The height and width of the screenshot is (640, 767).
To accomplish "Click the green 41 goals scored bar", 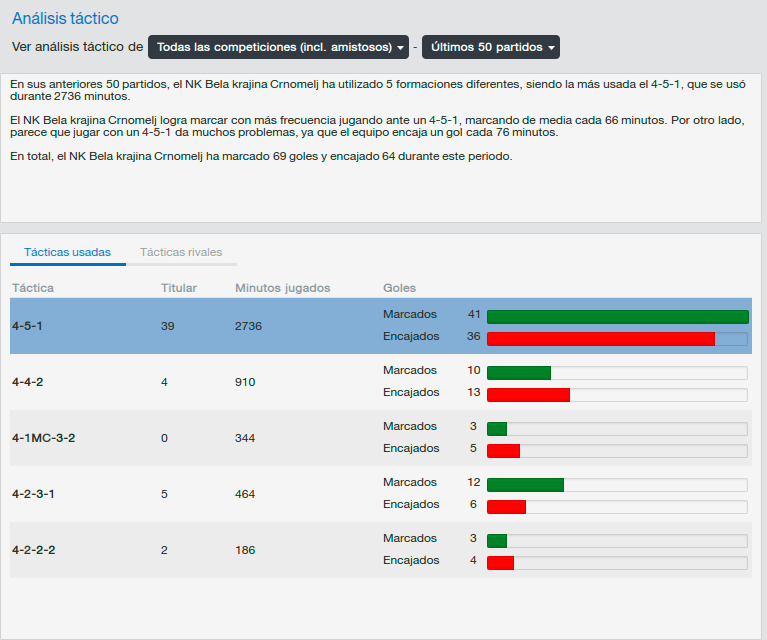I will click(x=618, y=317).
